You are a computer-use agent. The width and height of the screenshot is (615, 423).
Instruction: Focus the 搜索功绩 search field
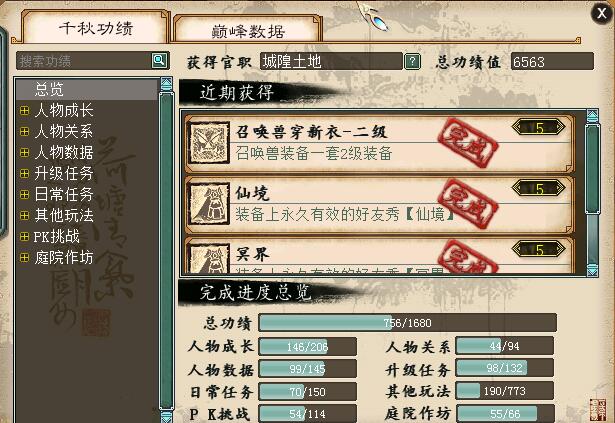[x=84, y=61]
